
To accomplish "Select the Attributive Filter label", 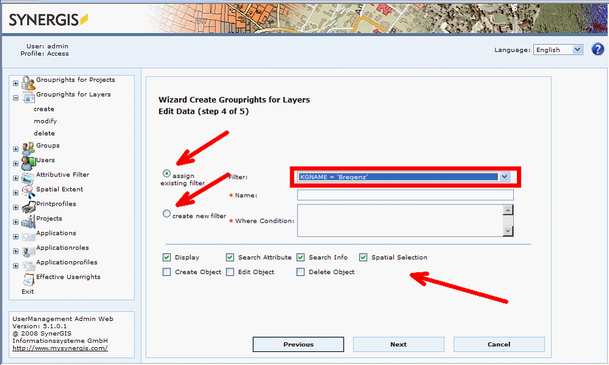I will coord(63,175).
